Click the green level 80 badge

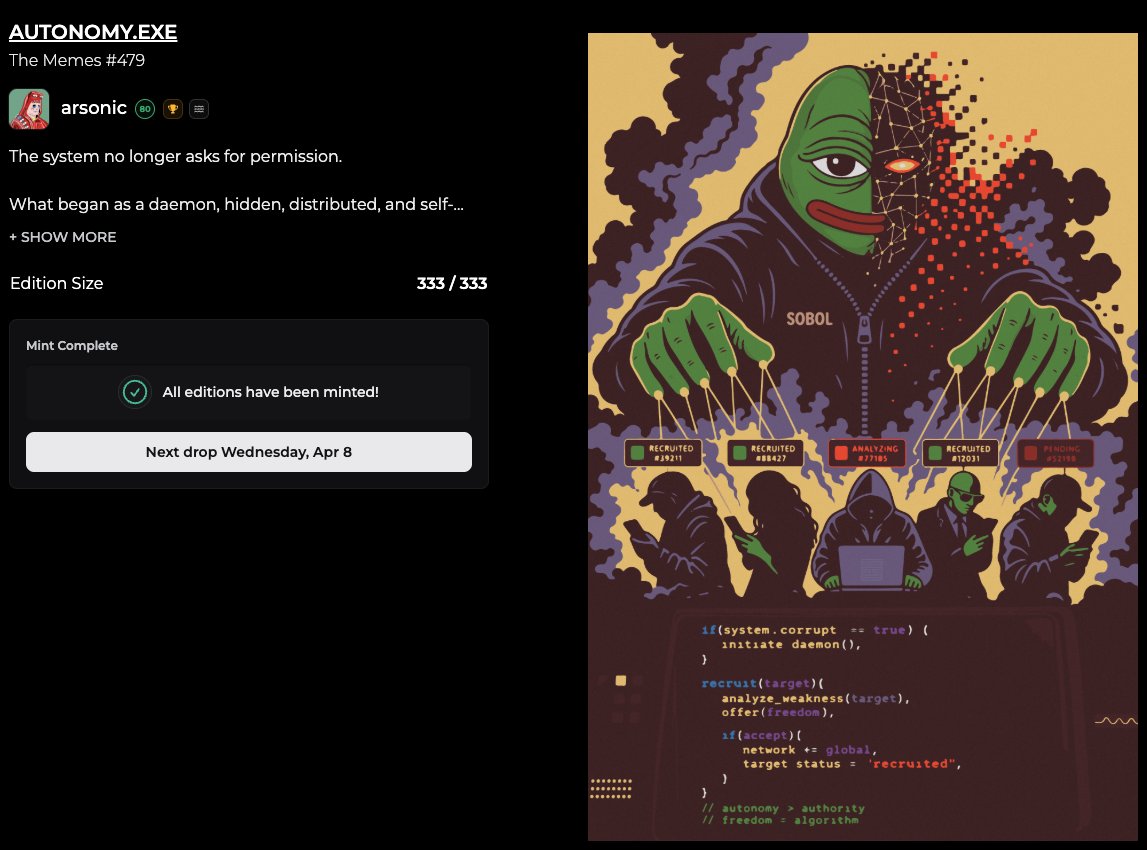coord(145,109)
